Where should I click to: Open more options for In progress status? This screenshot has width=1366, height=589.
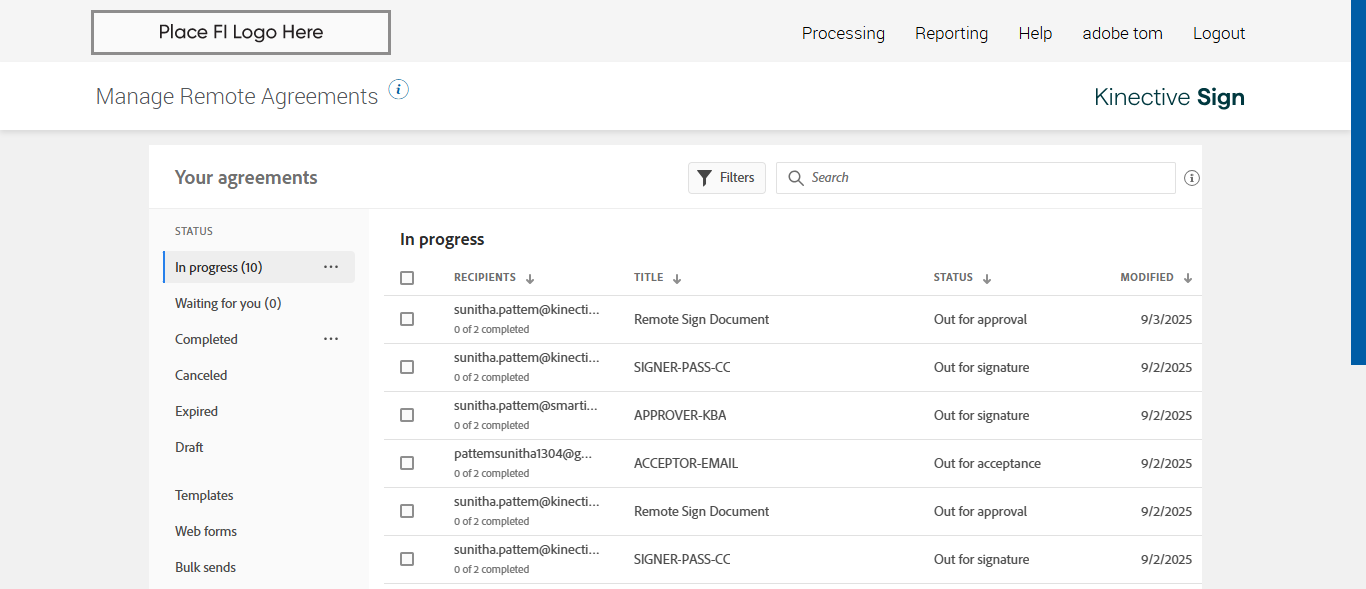pos(331,267)
